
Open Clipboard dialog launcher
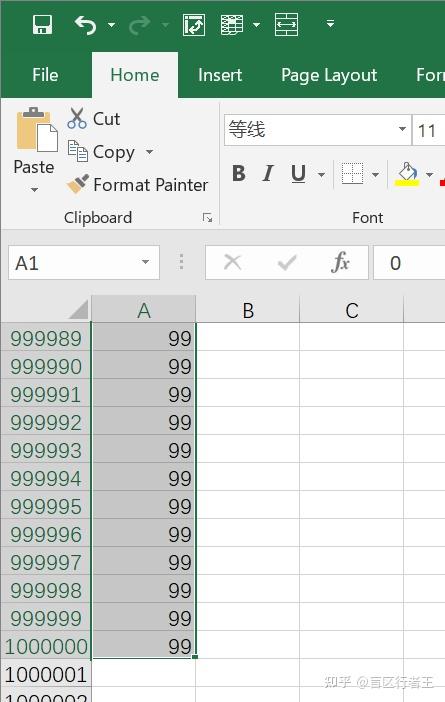207,218
